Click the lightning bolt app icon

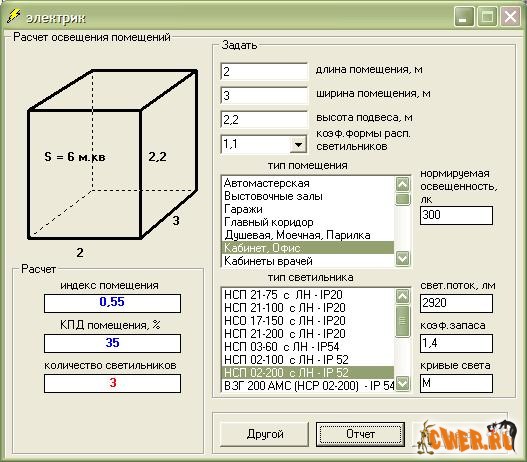coord(13,16)
